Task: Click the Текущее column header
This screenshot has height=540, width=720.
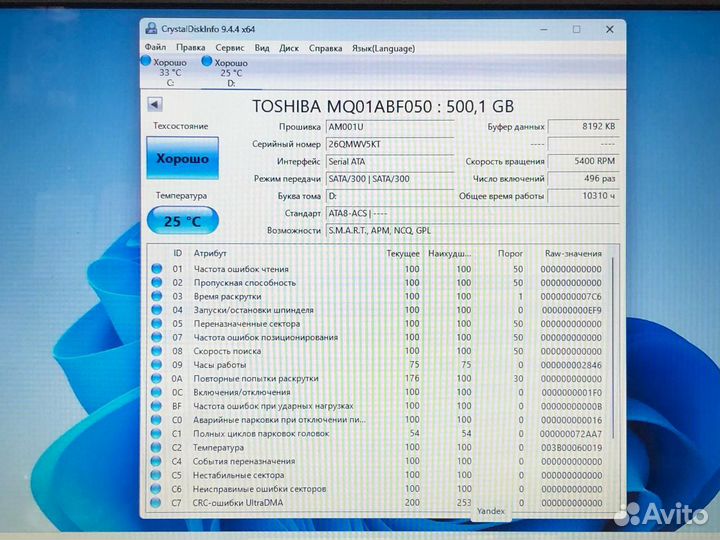Action: tap(403, 253)
